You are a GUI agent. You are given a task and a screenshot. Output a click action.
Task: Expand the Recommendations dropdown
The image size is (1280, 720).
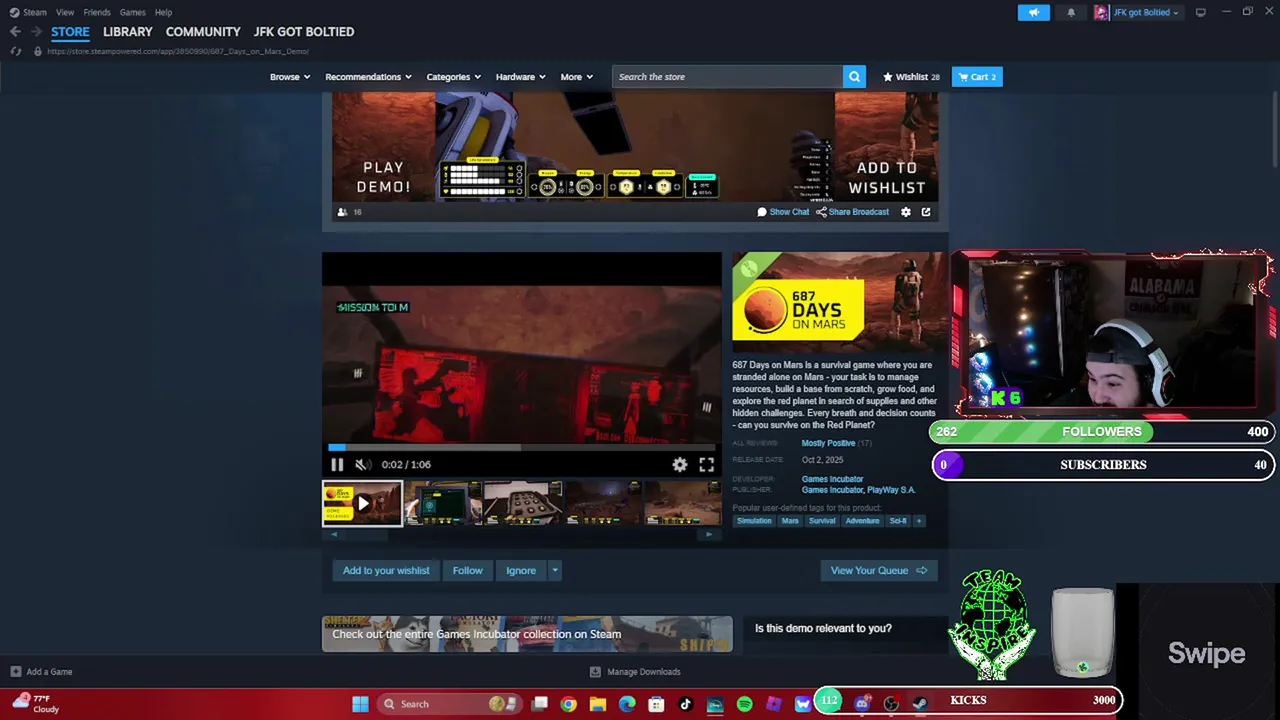[x=369, y=77]
